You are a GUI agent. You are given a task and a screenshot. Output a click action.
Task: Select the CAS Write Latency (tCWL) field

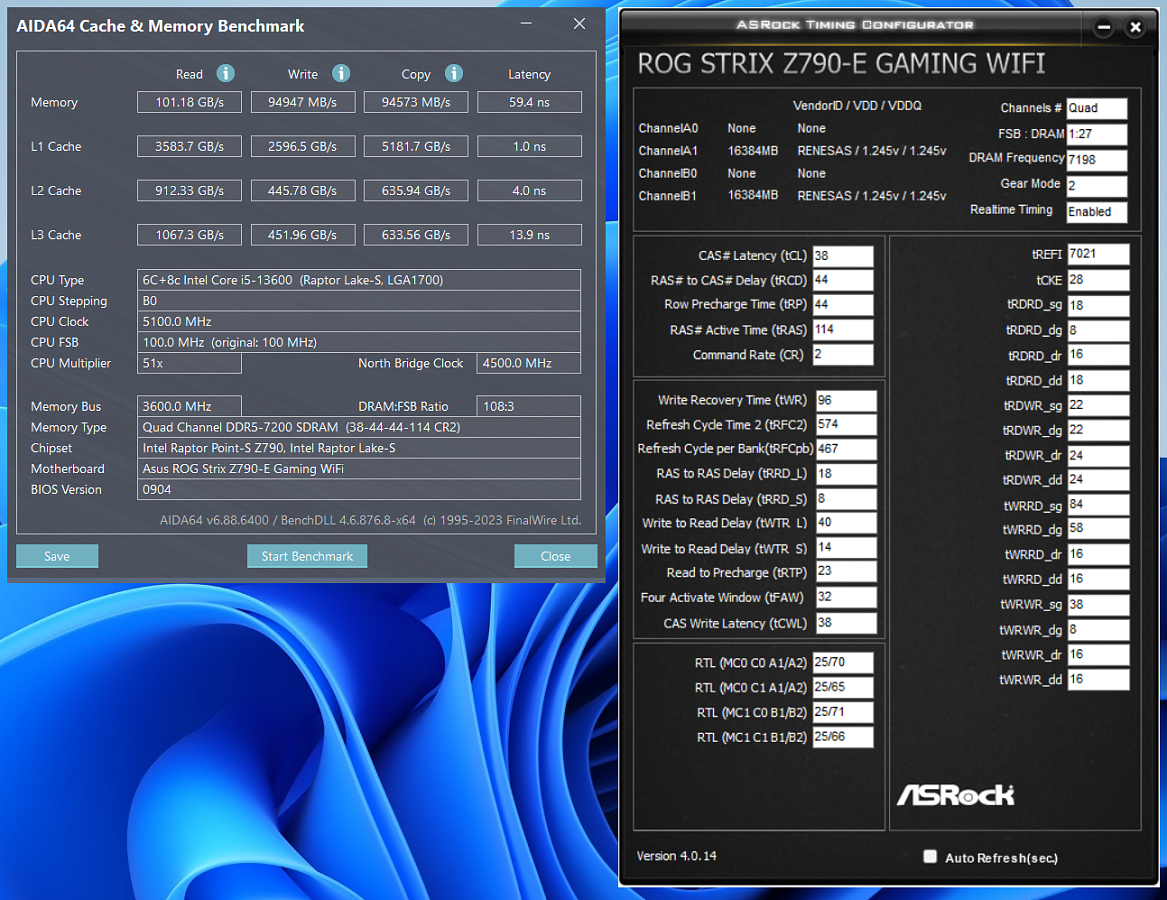[846, 623]
